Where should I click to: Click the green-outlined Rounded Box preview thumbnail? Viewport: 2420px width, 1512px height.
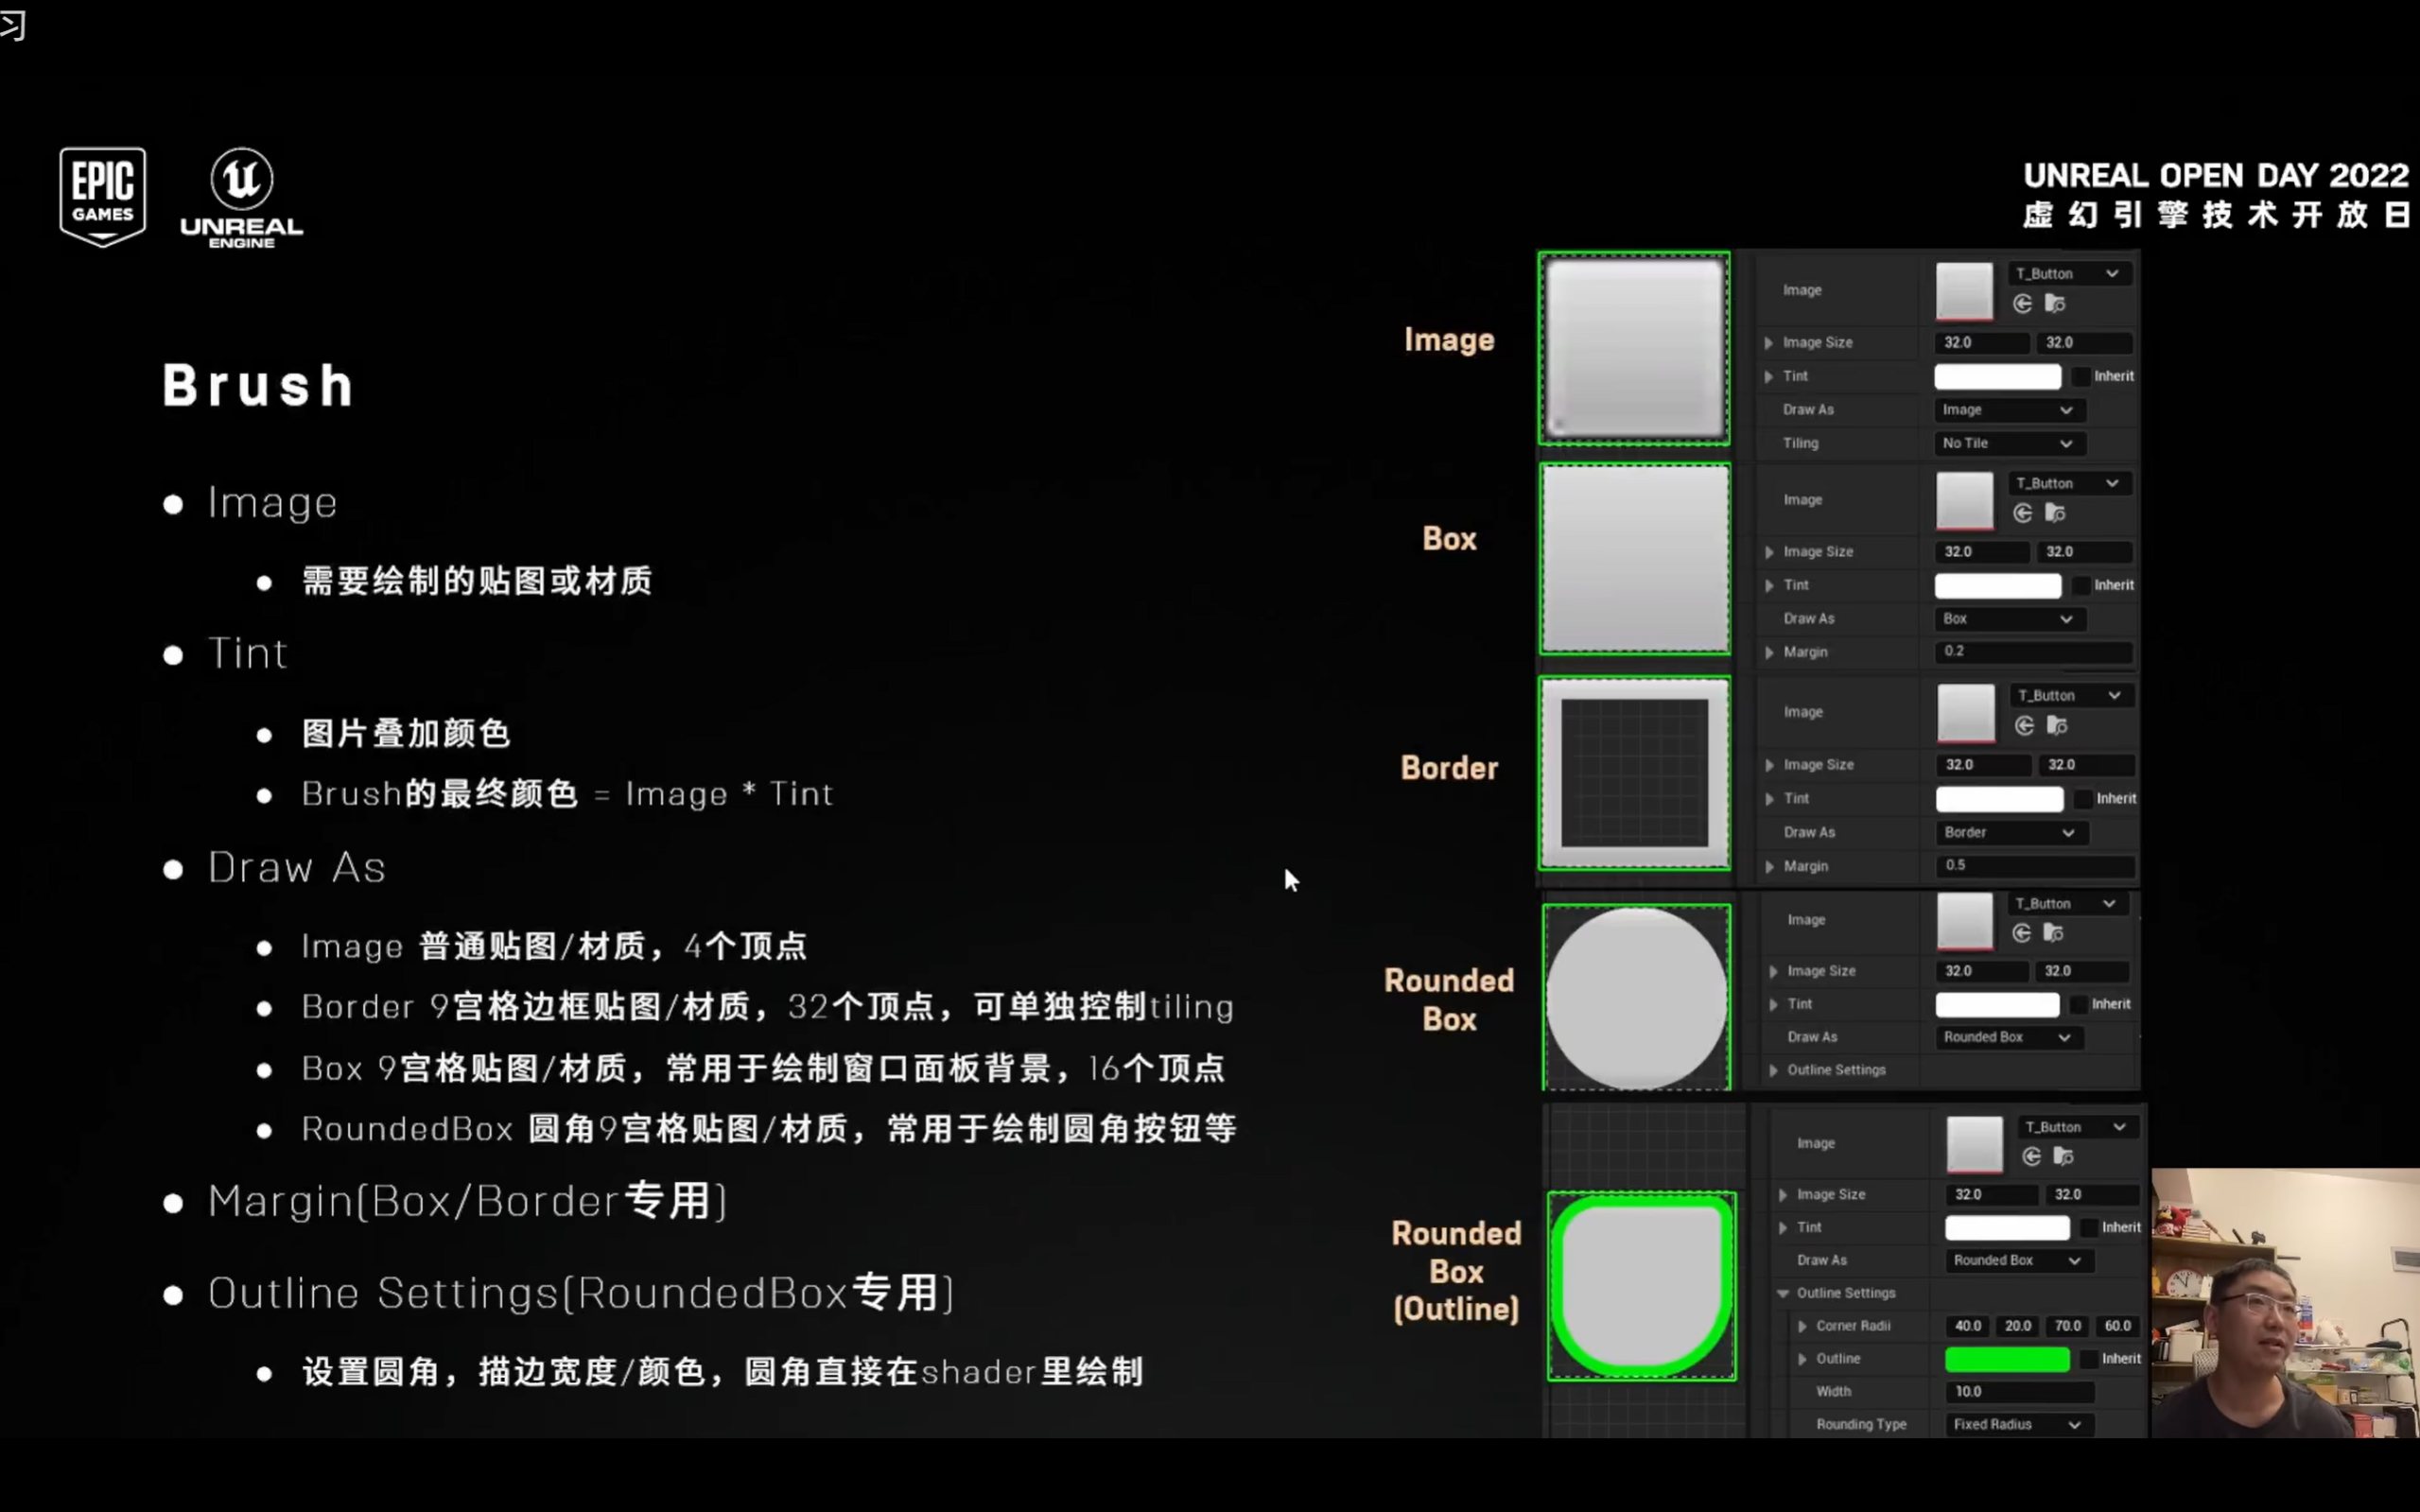coord(1641,1286)
